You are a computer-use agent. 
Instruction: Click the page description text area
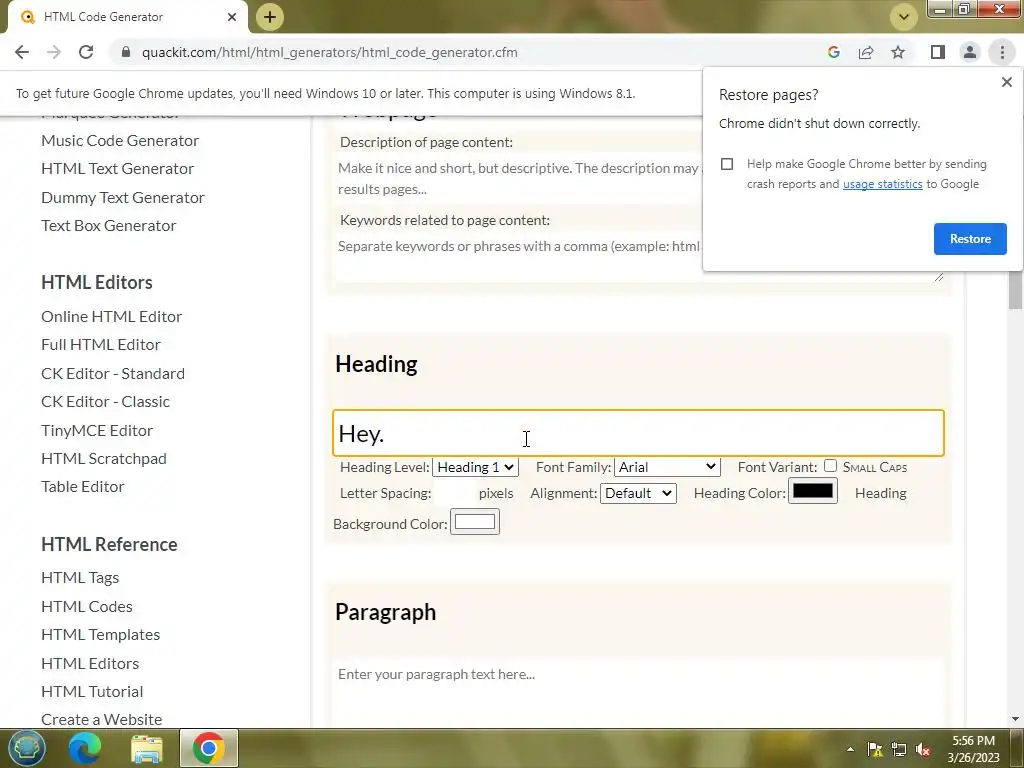click(519, 178)
